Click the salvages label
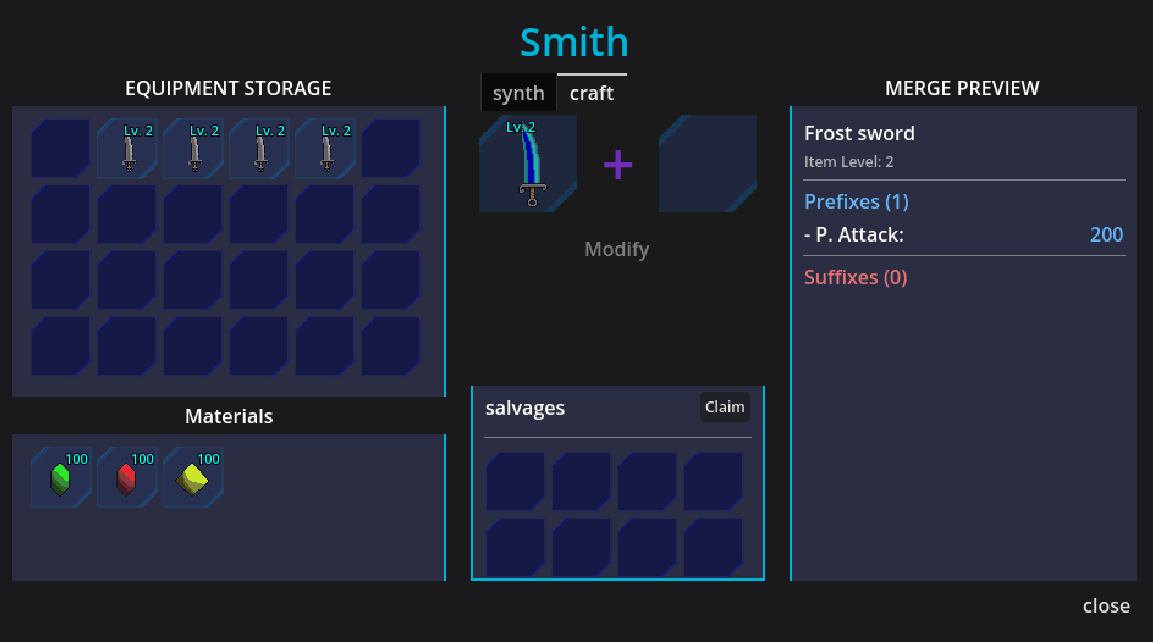Image resolution: width=1153 pixels, height=642 pixels. click(525, 408)
